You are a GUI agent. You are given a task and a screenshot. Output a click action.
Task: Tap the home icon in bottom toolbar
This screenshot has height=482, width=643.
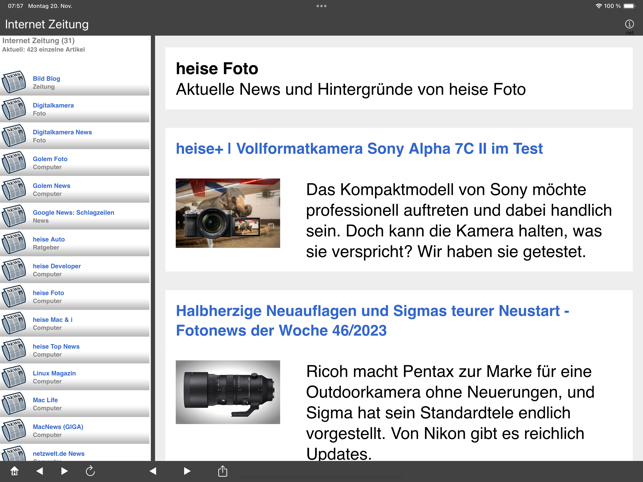pos(14,471)
